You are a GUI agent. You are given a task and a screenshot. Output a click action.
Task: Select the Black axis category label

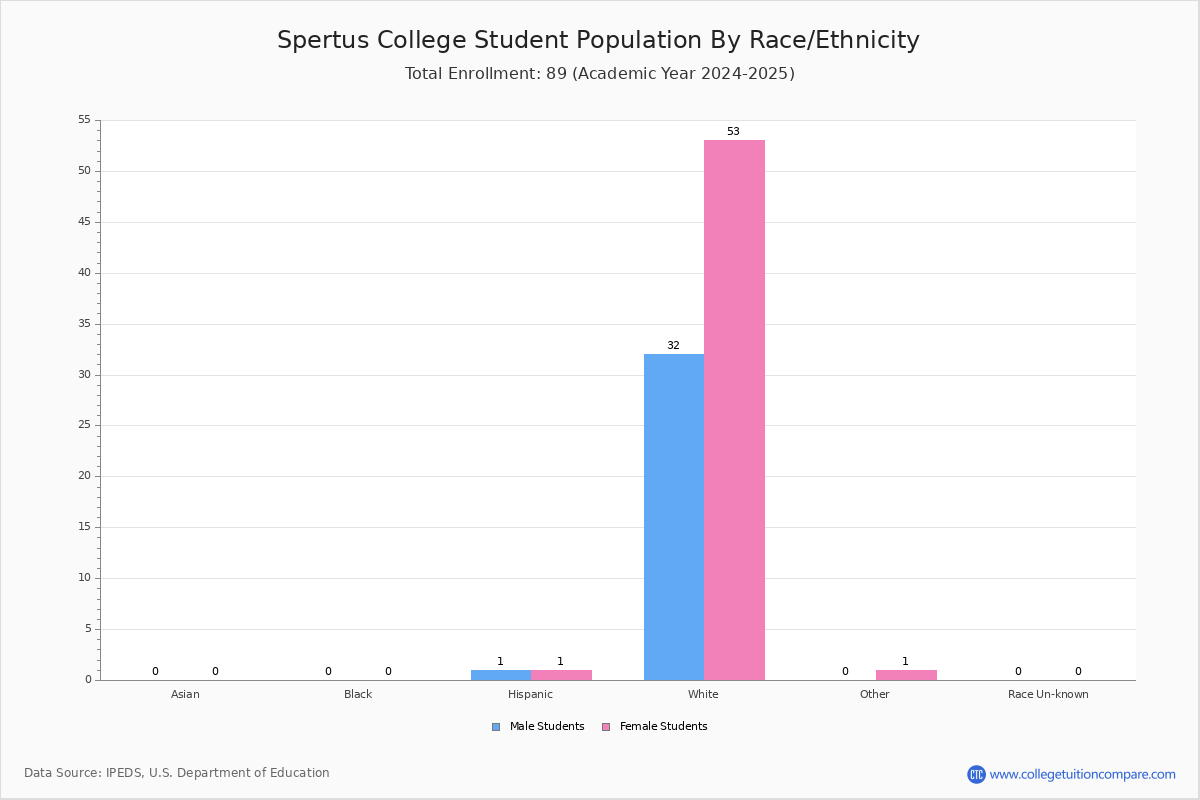358,694
